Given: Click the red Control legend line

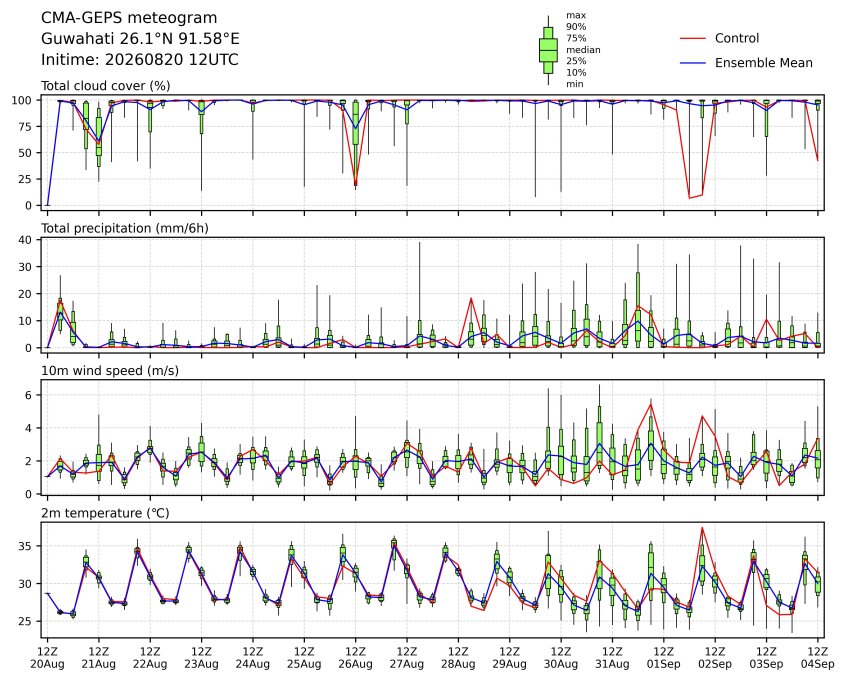Looking at the screenshot, I should (x=693, y=38).
